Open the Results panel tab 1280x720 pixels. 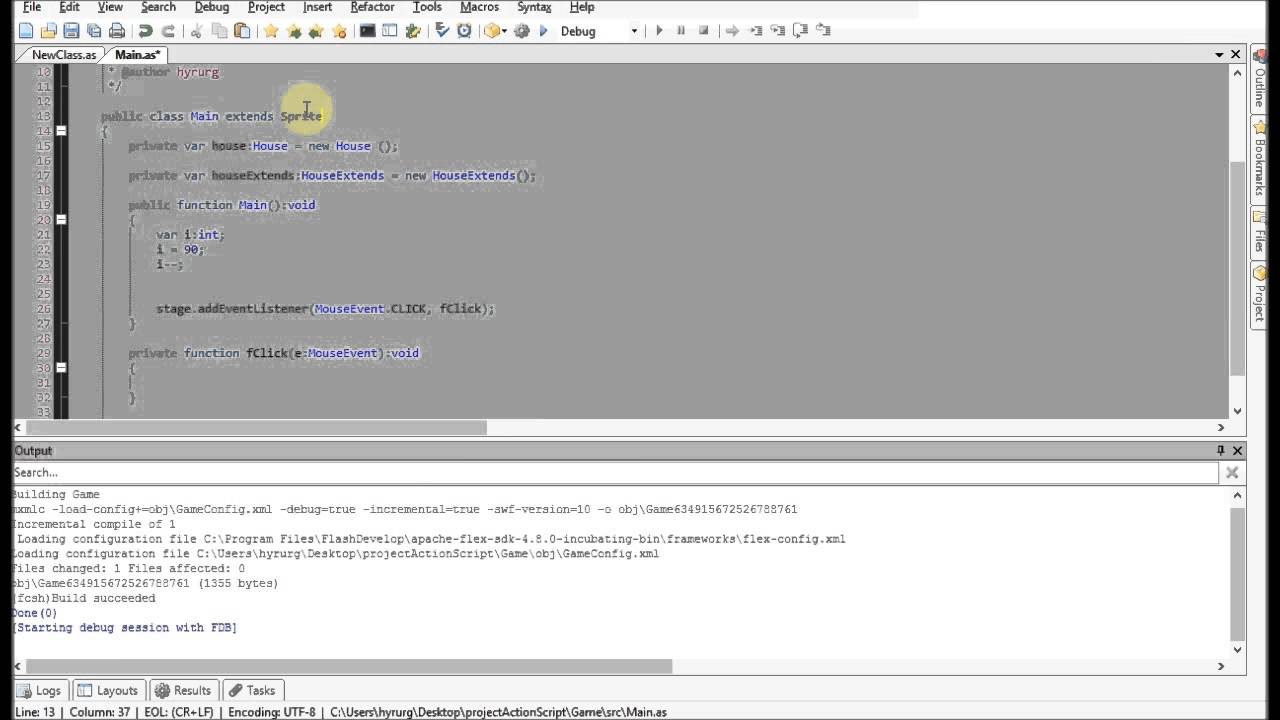(184, 690)
